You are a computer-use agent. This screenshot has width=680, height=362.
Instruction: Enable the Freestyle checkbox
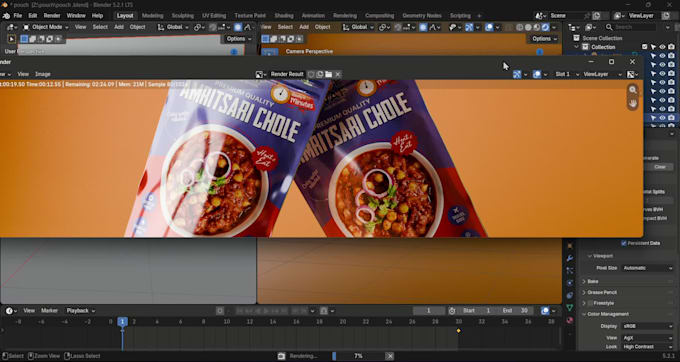tap(590, 303)
